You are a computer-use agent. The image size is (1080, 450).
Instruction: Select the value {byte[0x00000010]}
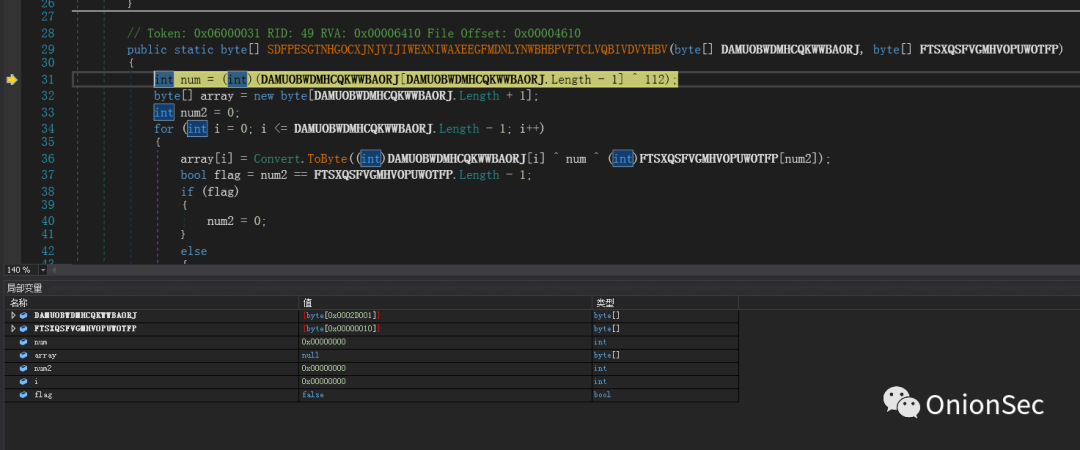click(x=341, y=329)
